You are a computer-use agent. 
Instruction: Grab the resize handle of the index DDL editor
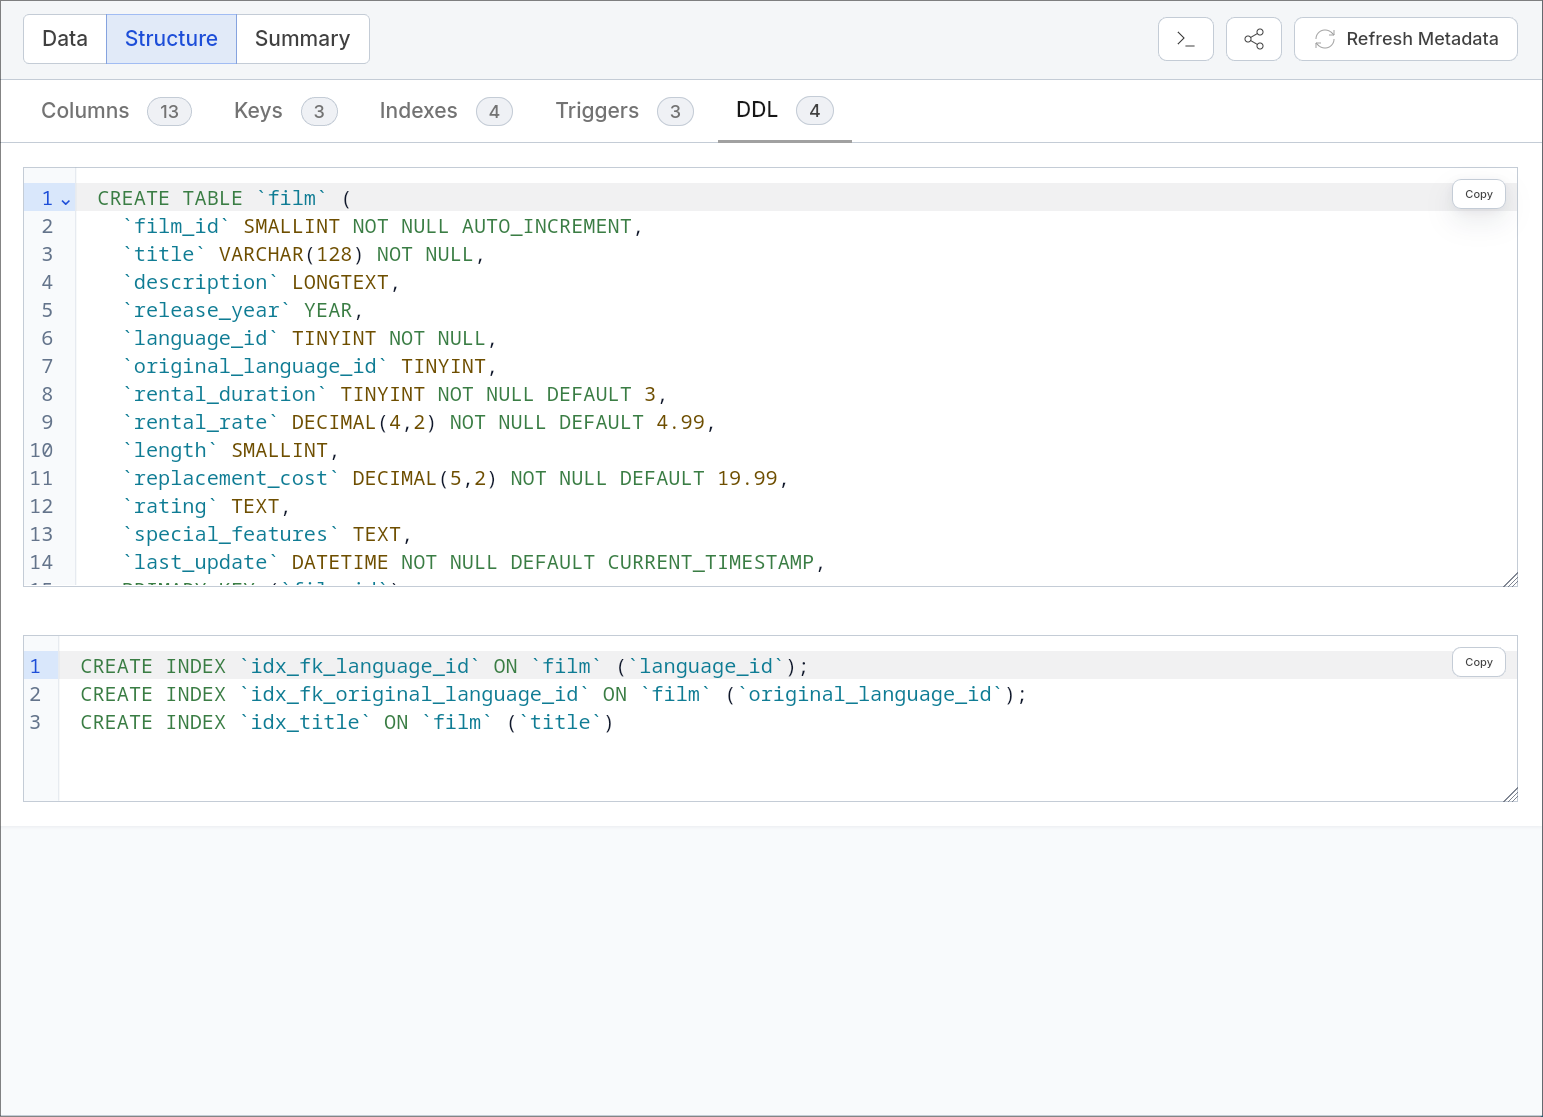[x=1510, y=794]
